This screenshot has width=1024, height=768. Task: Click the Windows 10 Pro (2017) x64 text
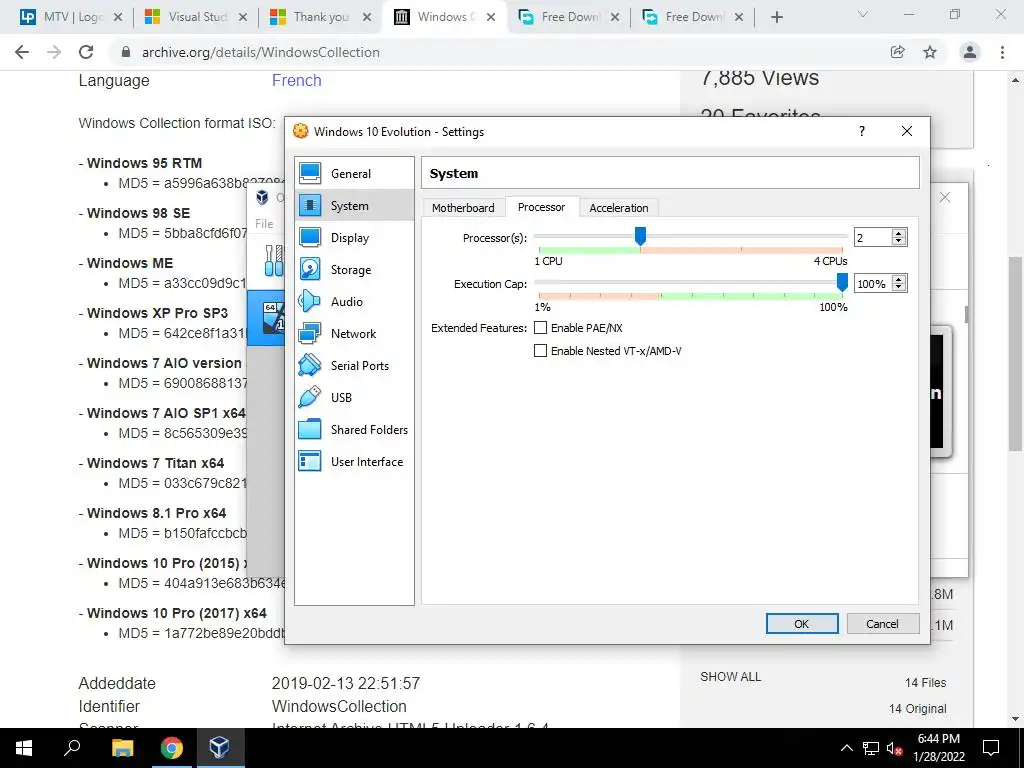[x=177, y=613]
